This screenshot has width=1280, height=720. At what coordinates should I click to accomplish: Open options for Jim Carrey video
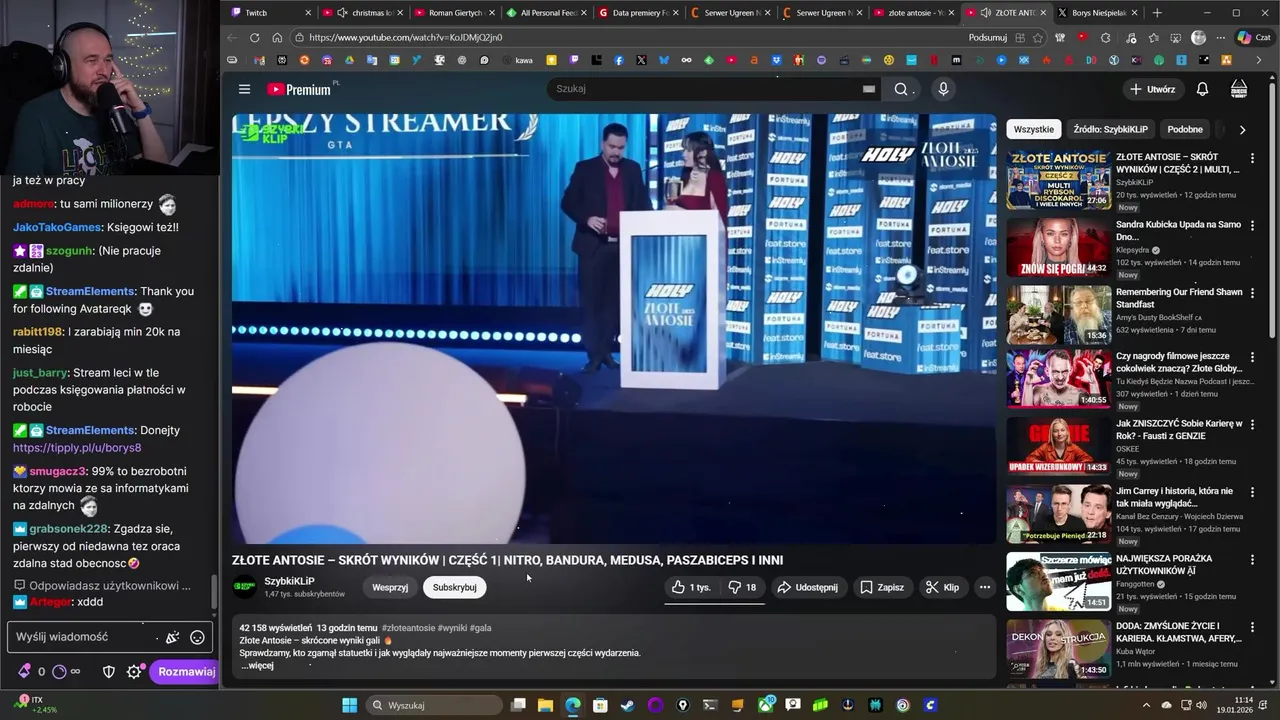tap(1252, 492)
